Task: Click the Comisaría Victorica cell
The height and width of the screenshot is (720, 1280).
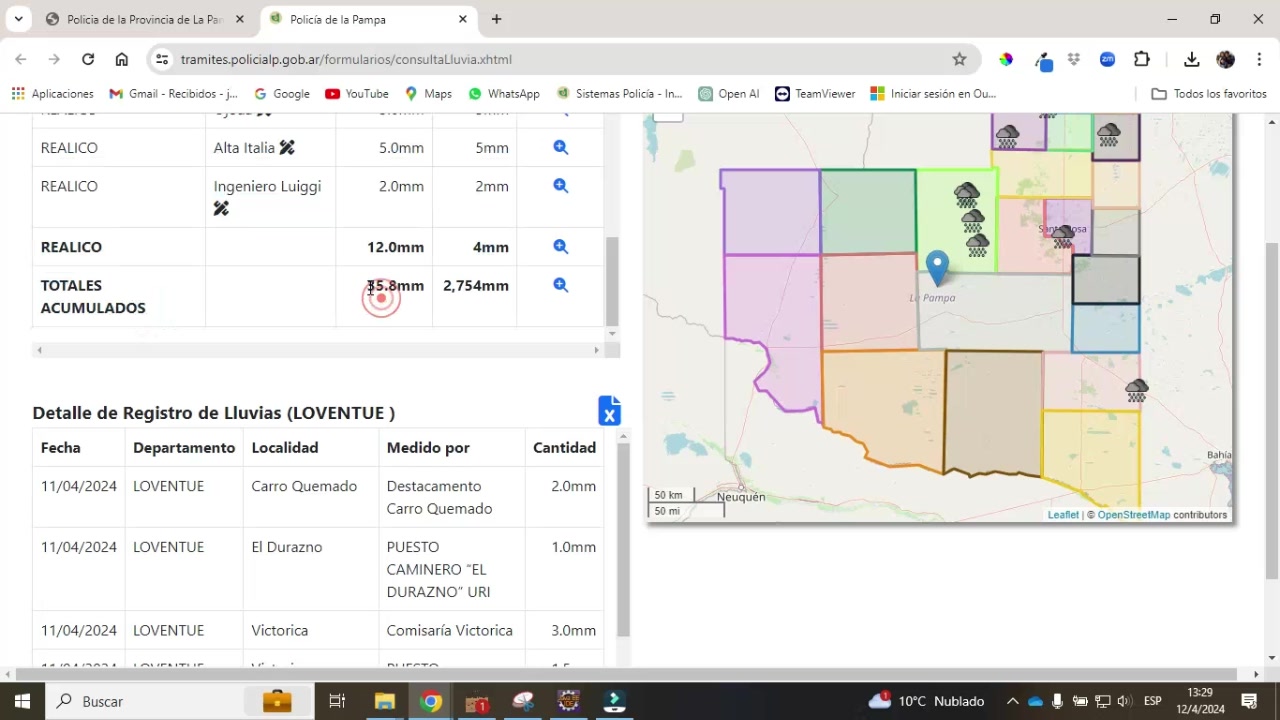Action: coord(450,630)
